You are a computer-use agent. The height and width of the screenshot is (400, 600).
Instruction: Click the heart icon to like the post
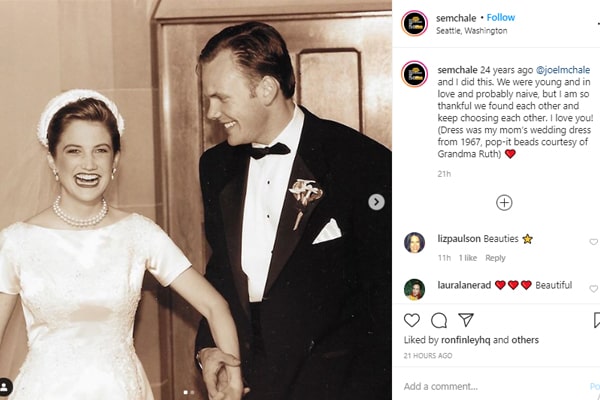[412, 320]
